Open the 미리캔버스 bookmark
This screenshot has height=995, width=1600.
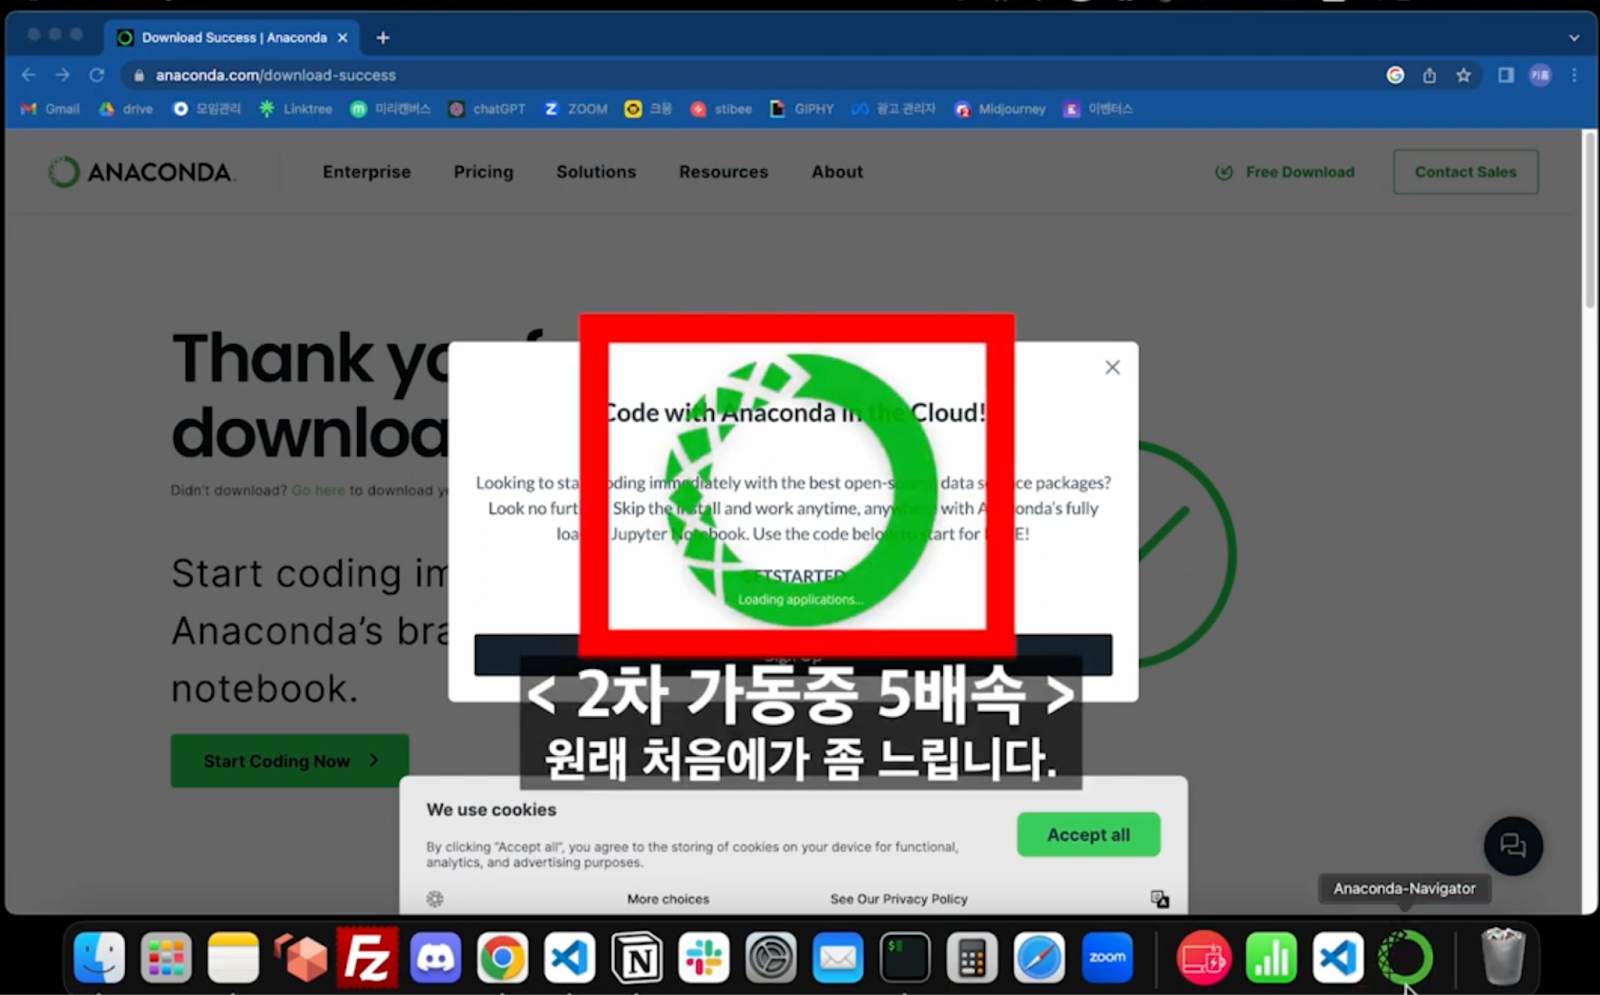[390, 109]
